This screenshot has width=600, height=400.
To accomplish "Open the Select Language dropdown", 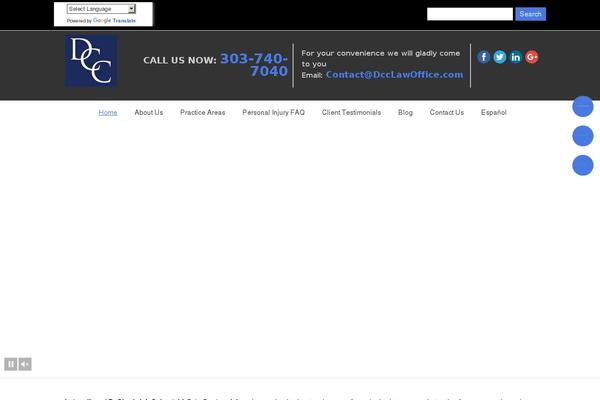I will pyautogui.click(x=101, y=9).
